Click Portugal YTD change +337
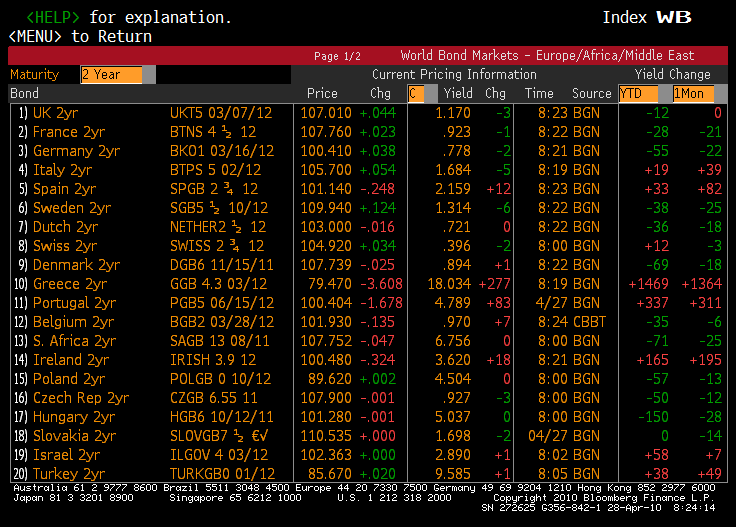The image size is (736, 527). [652, 303]
